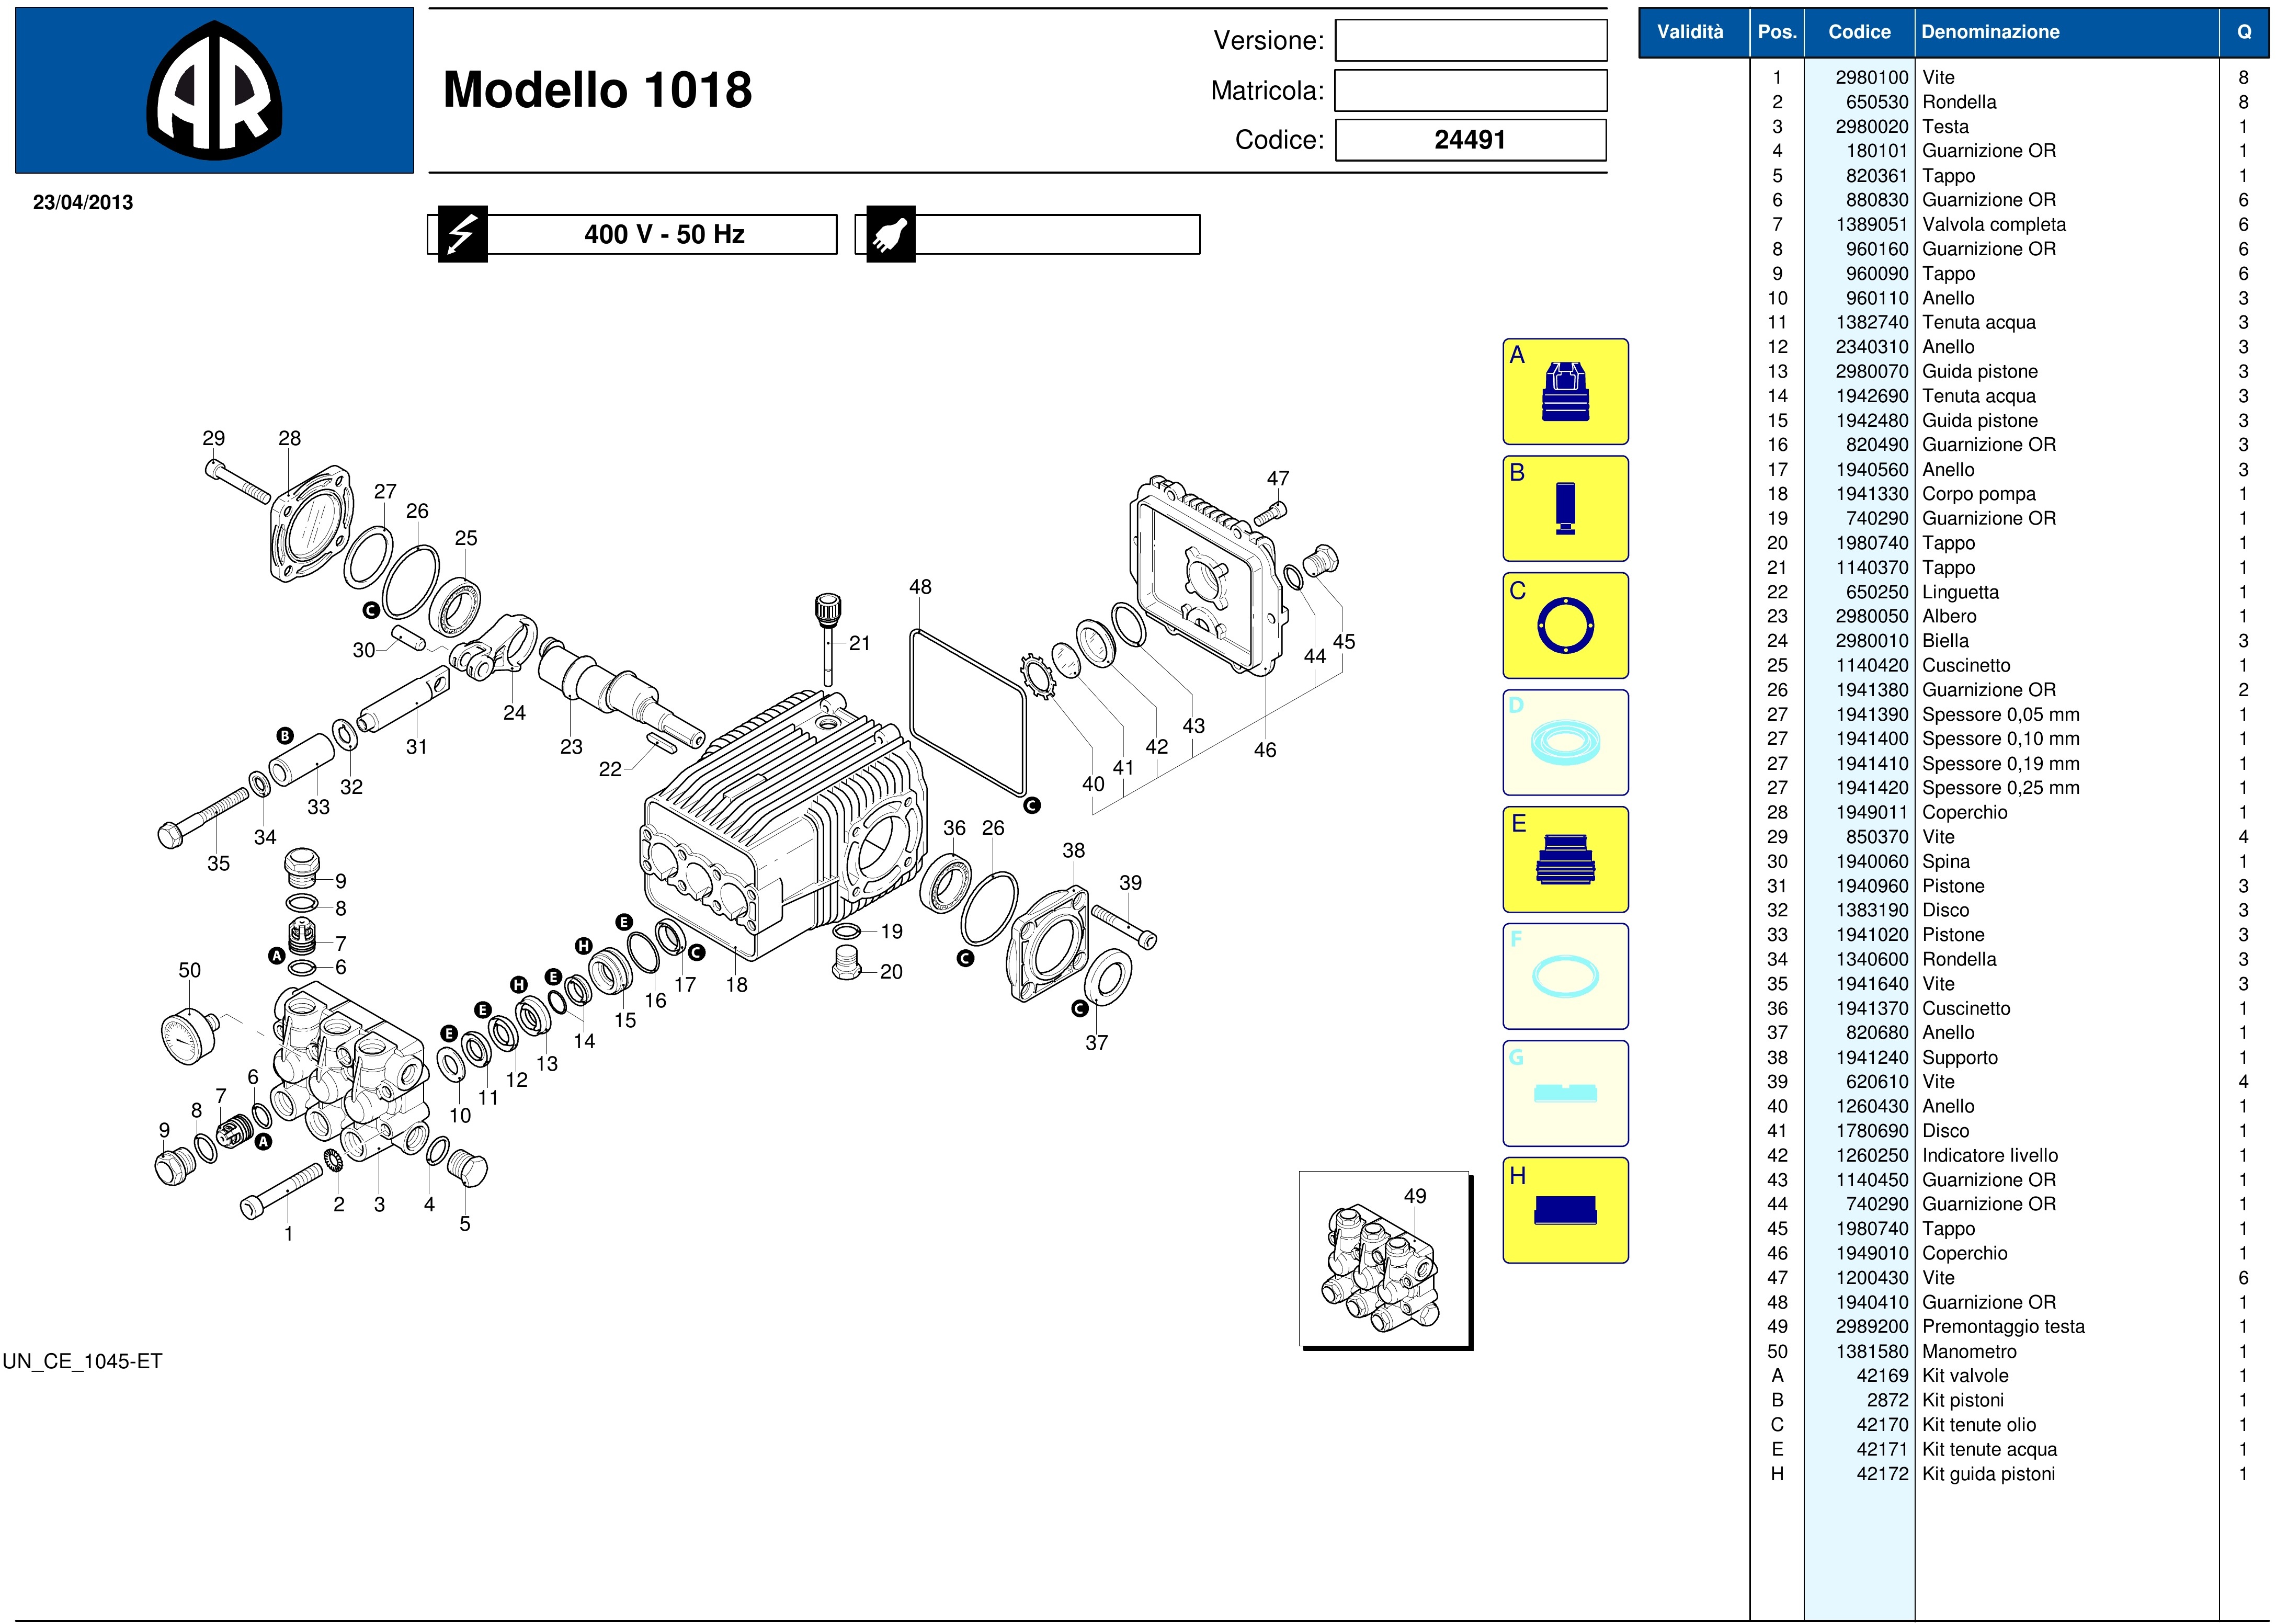Select kit B piston icon

pyautogui.click(x=1565, y=509)
